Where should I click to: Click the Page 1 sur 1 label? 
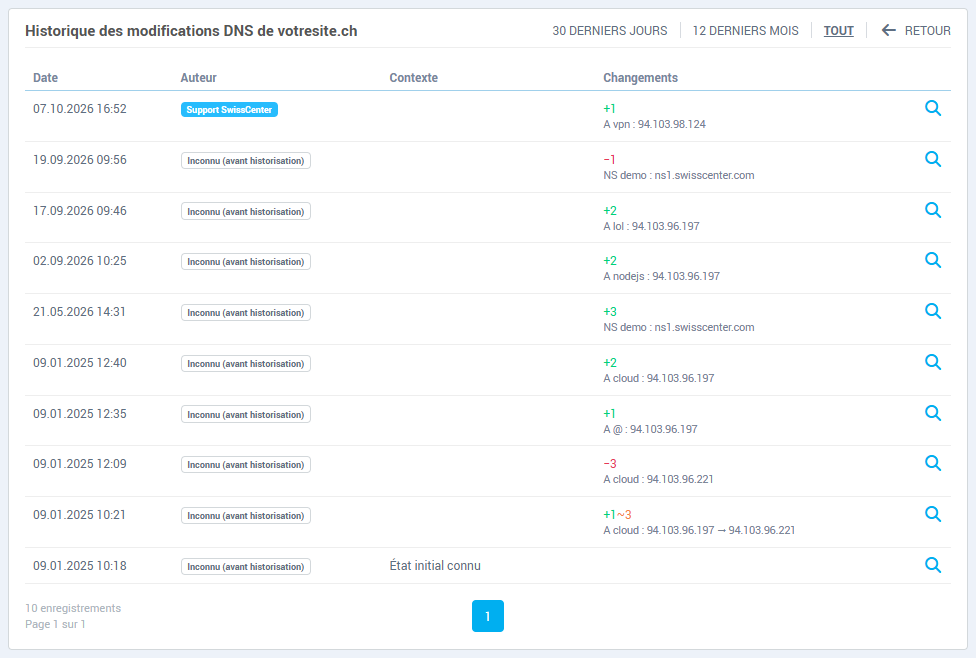click(x=55, y=624)
